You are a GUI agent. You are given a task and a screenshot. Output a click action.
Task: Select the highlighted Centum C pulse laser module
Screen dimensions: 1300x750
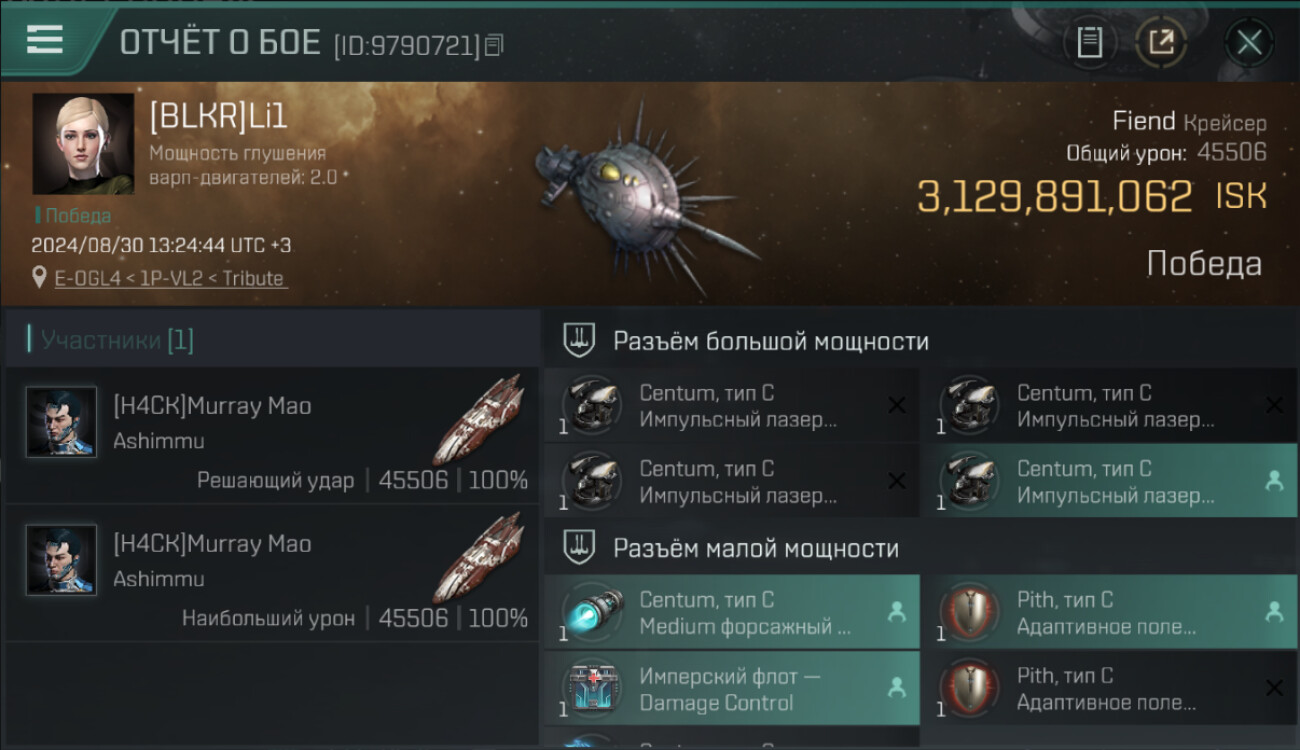coord(1108,481)
